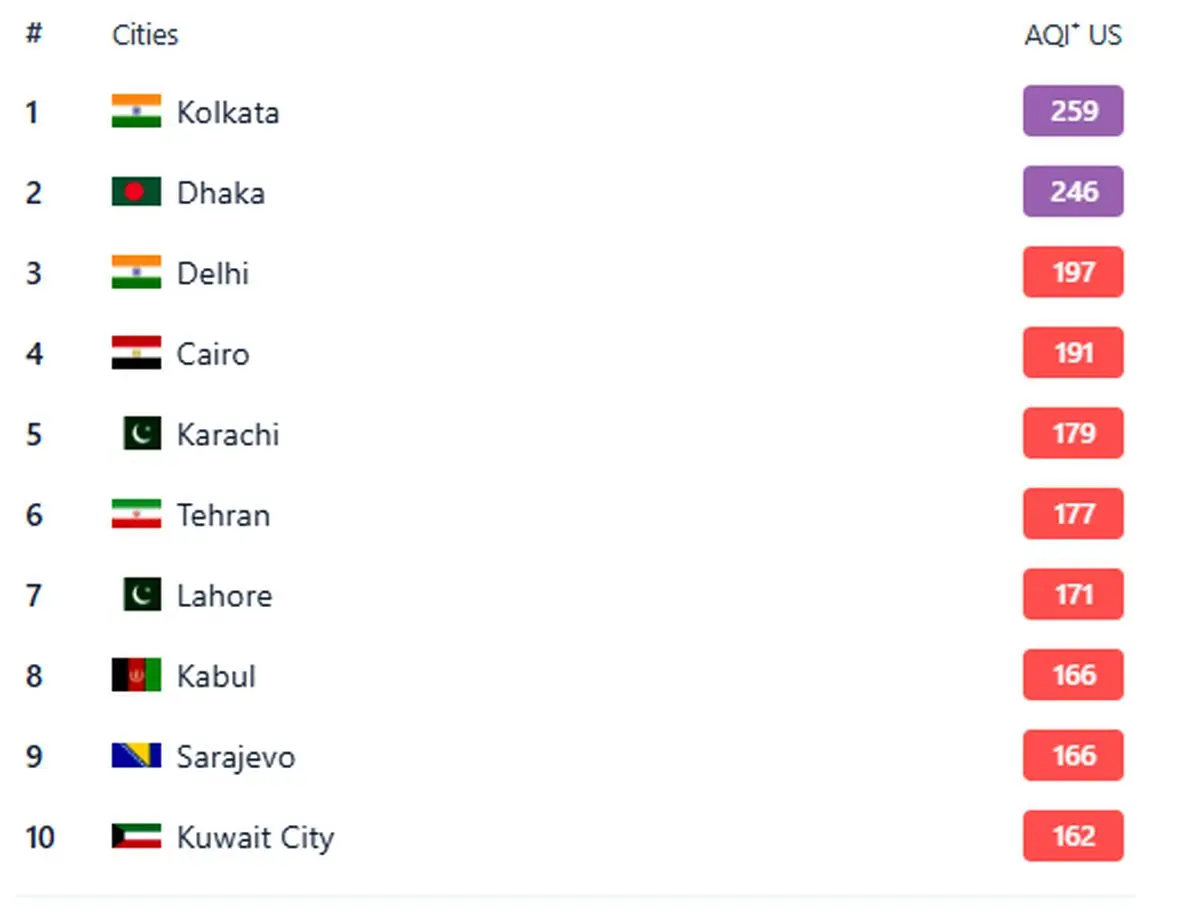Click the Iran flag beside Tehran
The image size is (1200, 913).
click(x=136, y=514)
